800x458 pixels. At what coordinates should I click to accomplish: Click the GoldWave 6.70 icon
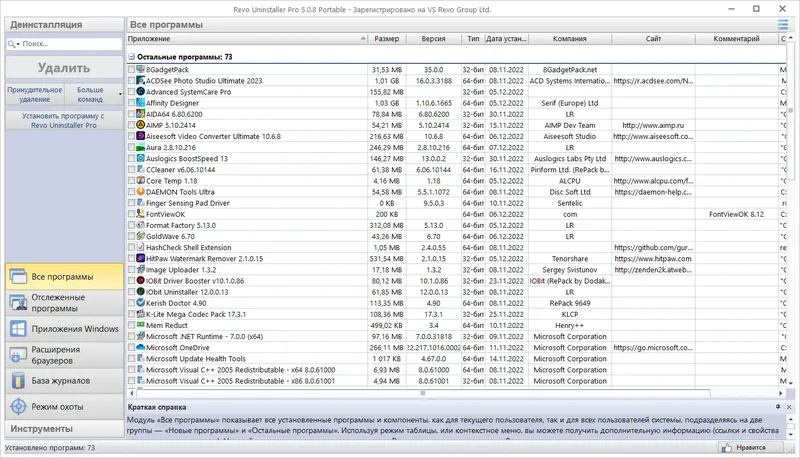[141, 236]
